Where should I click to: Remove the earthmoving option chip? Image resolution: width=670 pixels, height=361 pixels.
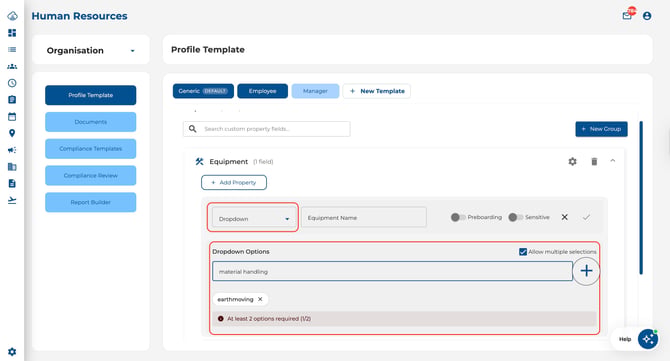(x=260, y=299)
